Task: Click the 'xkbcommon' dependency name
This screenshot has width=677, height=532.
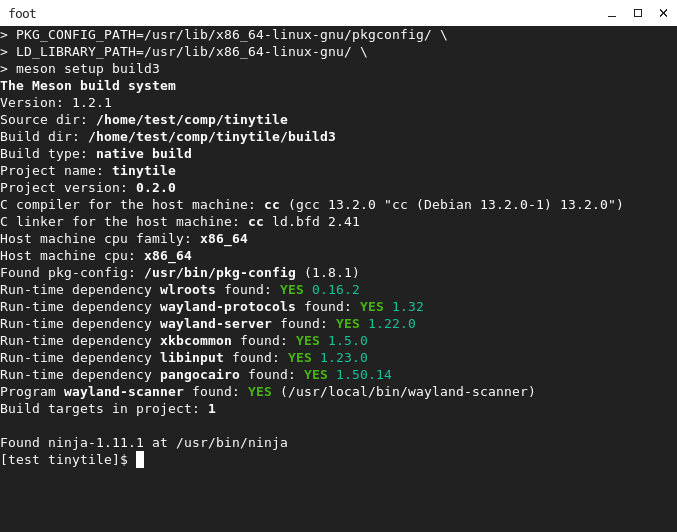Action: click(196, 341)
